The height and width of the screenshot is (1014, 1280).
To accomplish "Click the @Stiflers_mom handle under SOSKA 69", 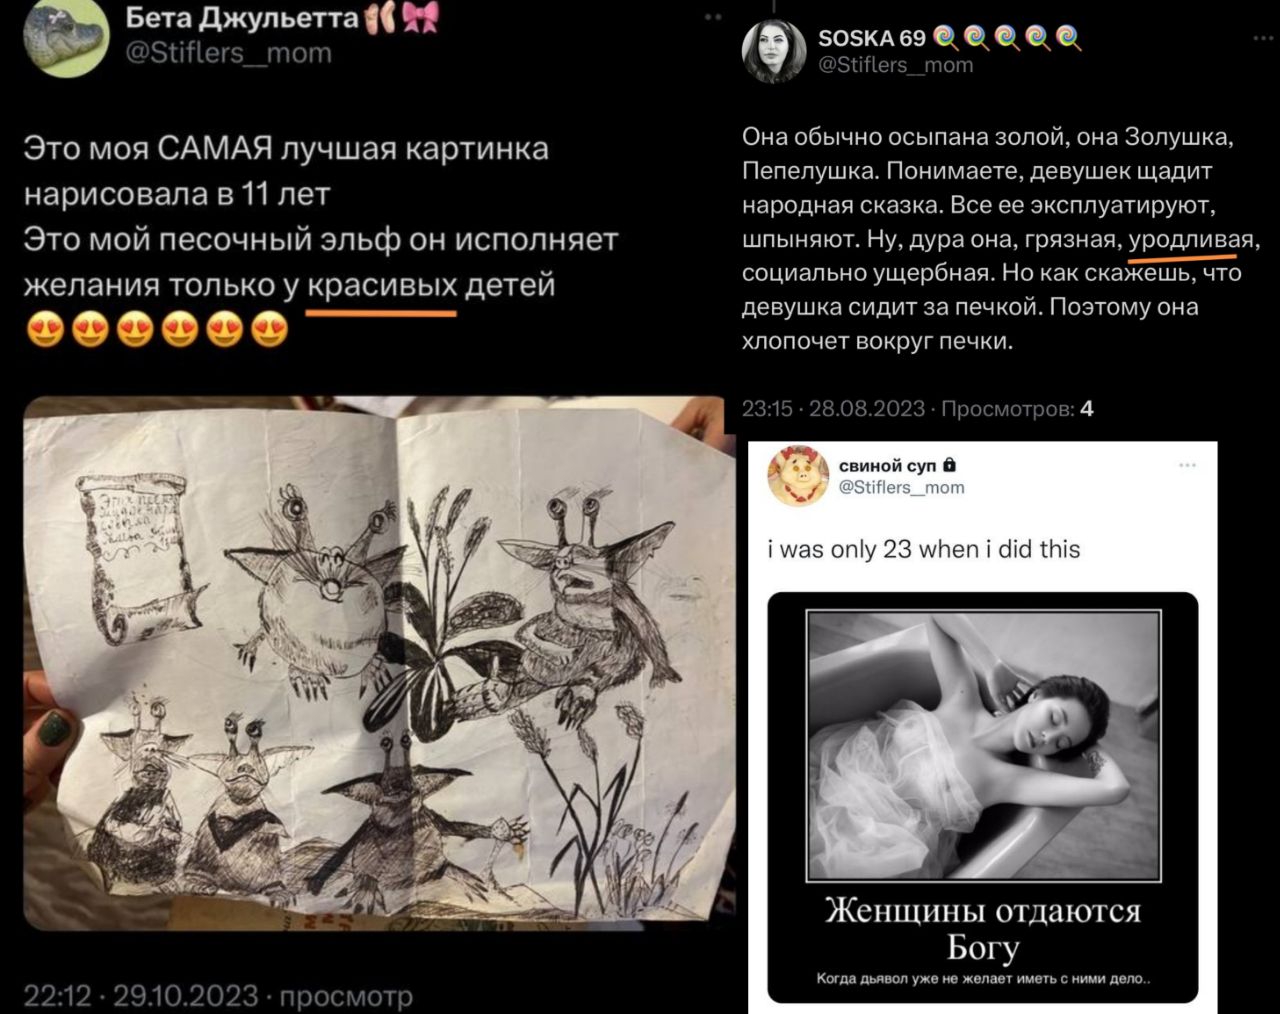I will [x=896, y=65].
